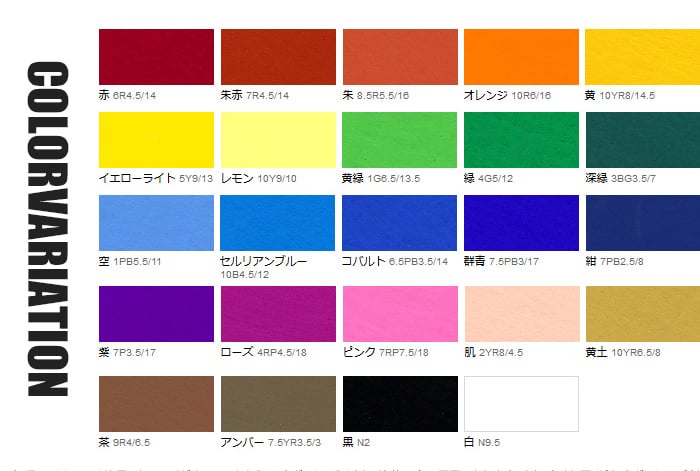Choose the 緑 4G5/12 green swatch
The width and height of the screenshot is (700, 471).
pos(521,140)
